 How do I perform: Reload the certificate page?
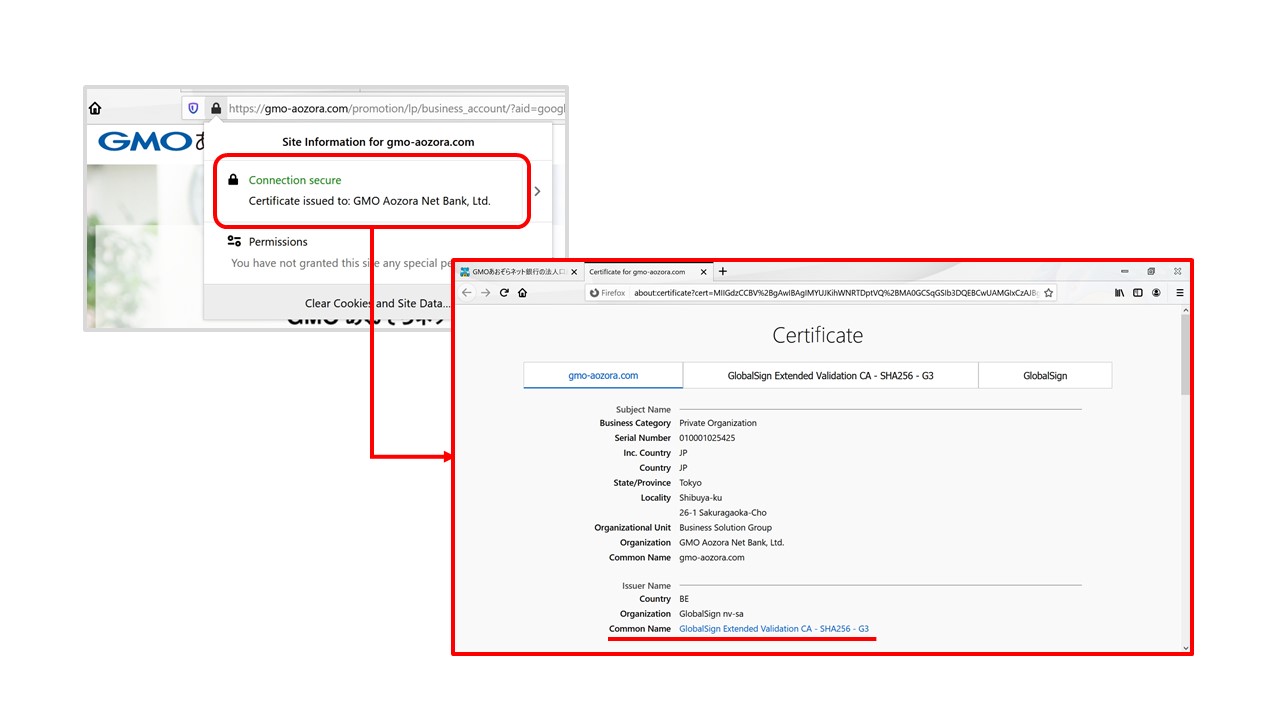[x=504, y=293]
